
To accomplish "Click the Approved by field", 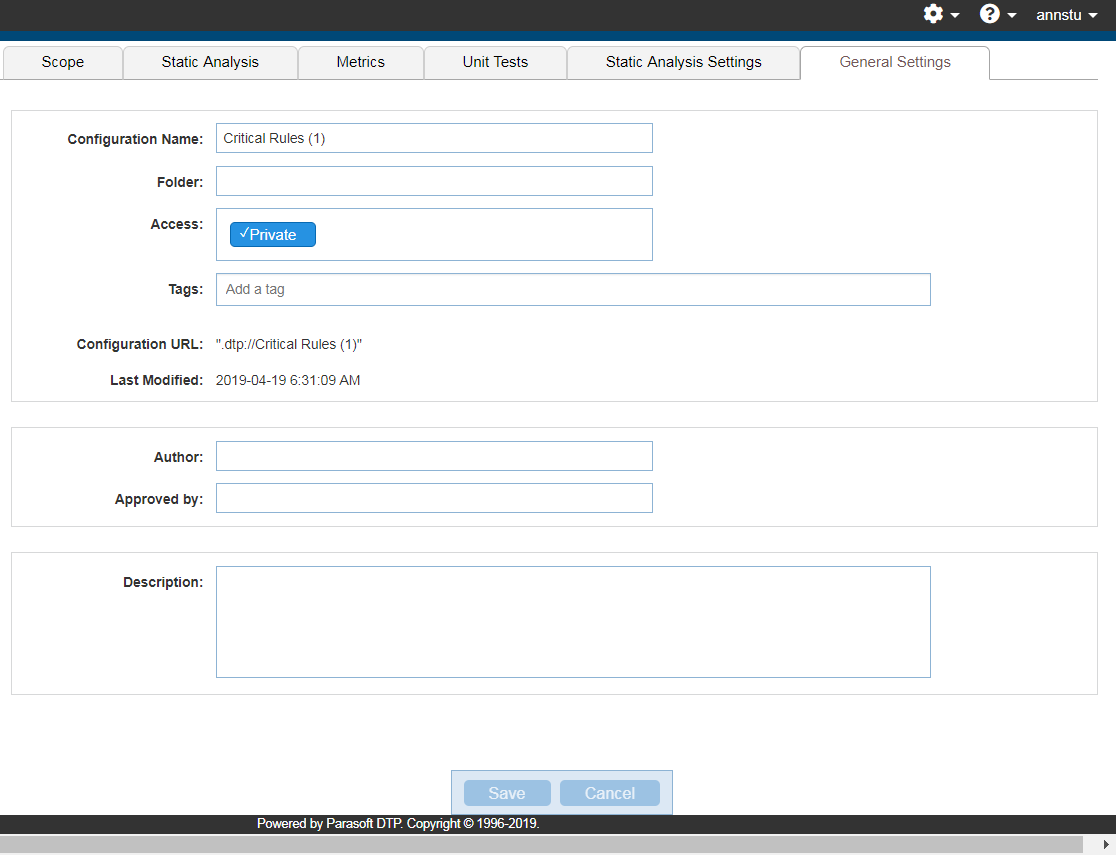I will [x=434, y=498].
